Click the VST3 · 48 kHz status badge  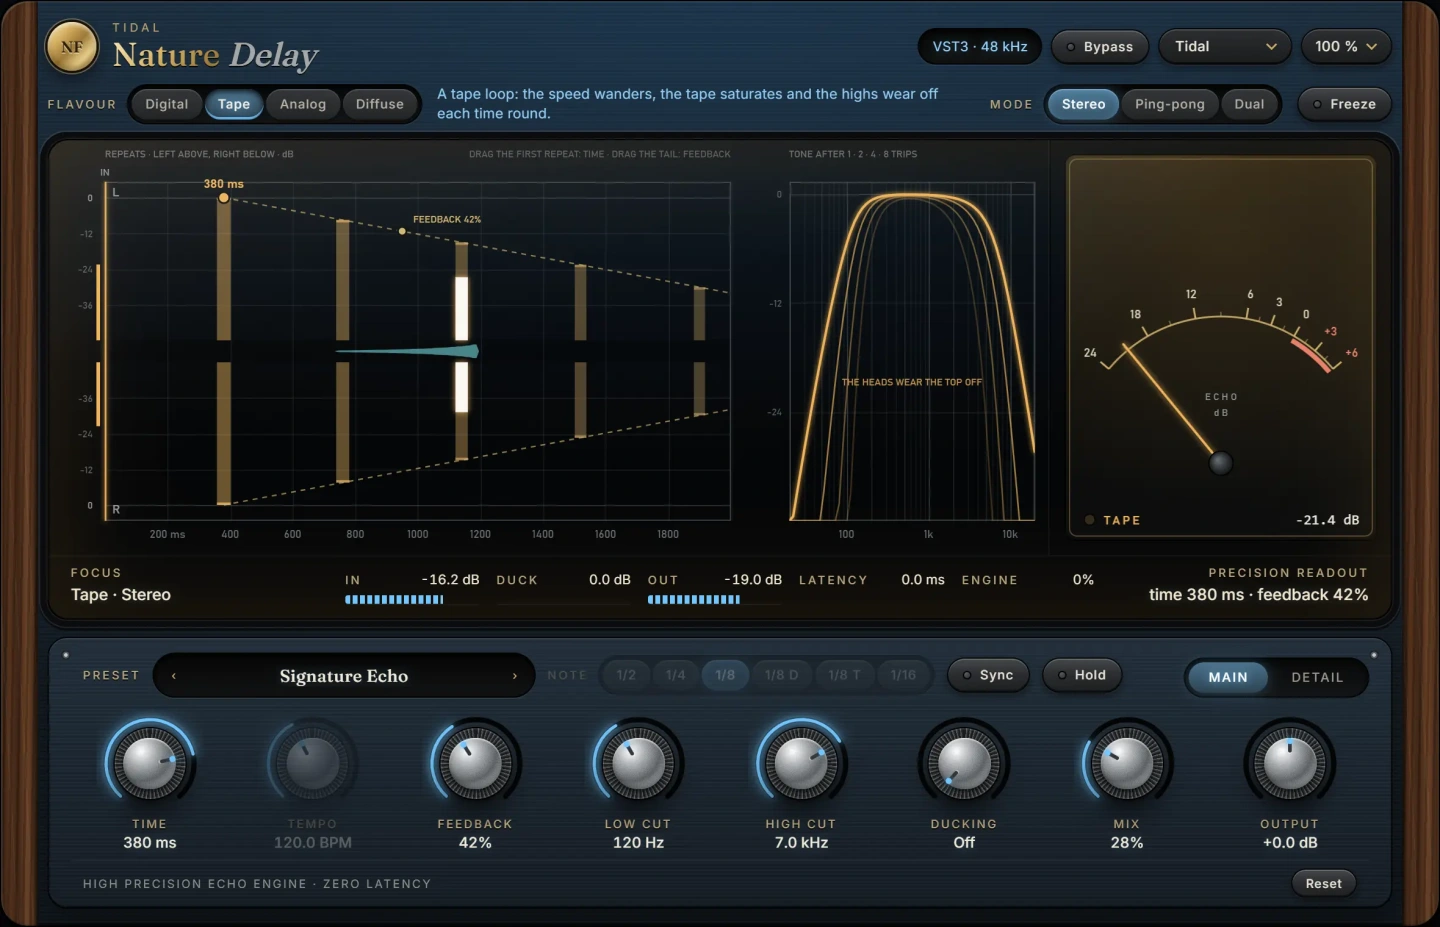tap(980, 47)
